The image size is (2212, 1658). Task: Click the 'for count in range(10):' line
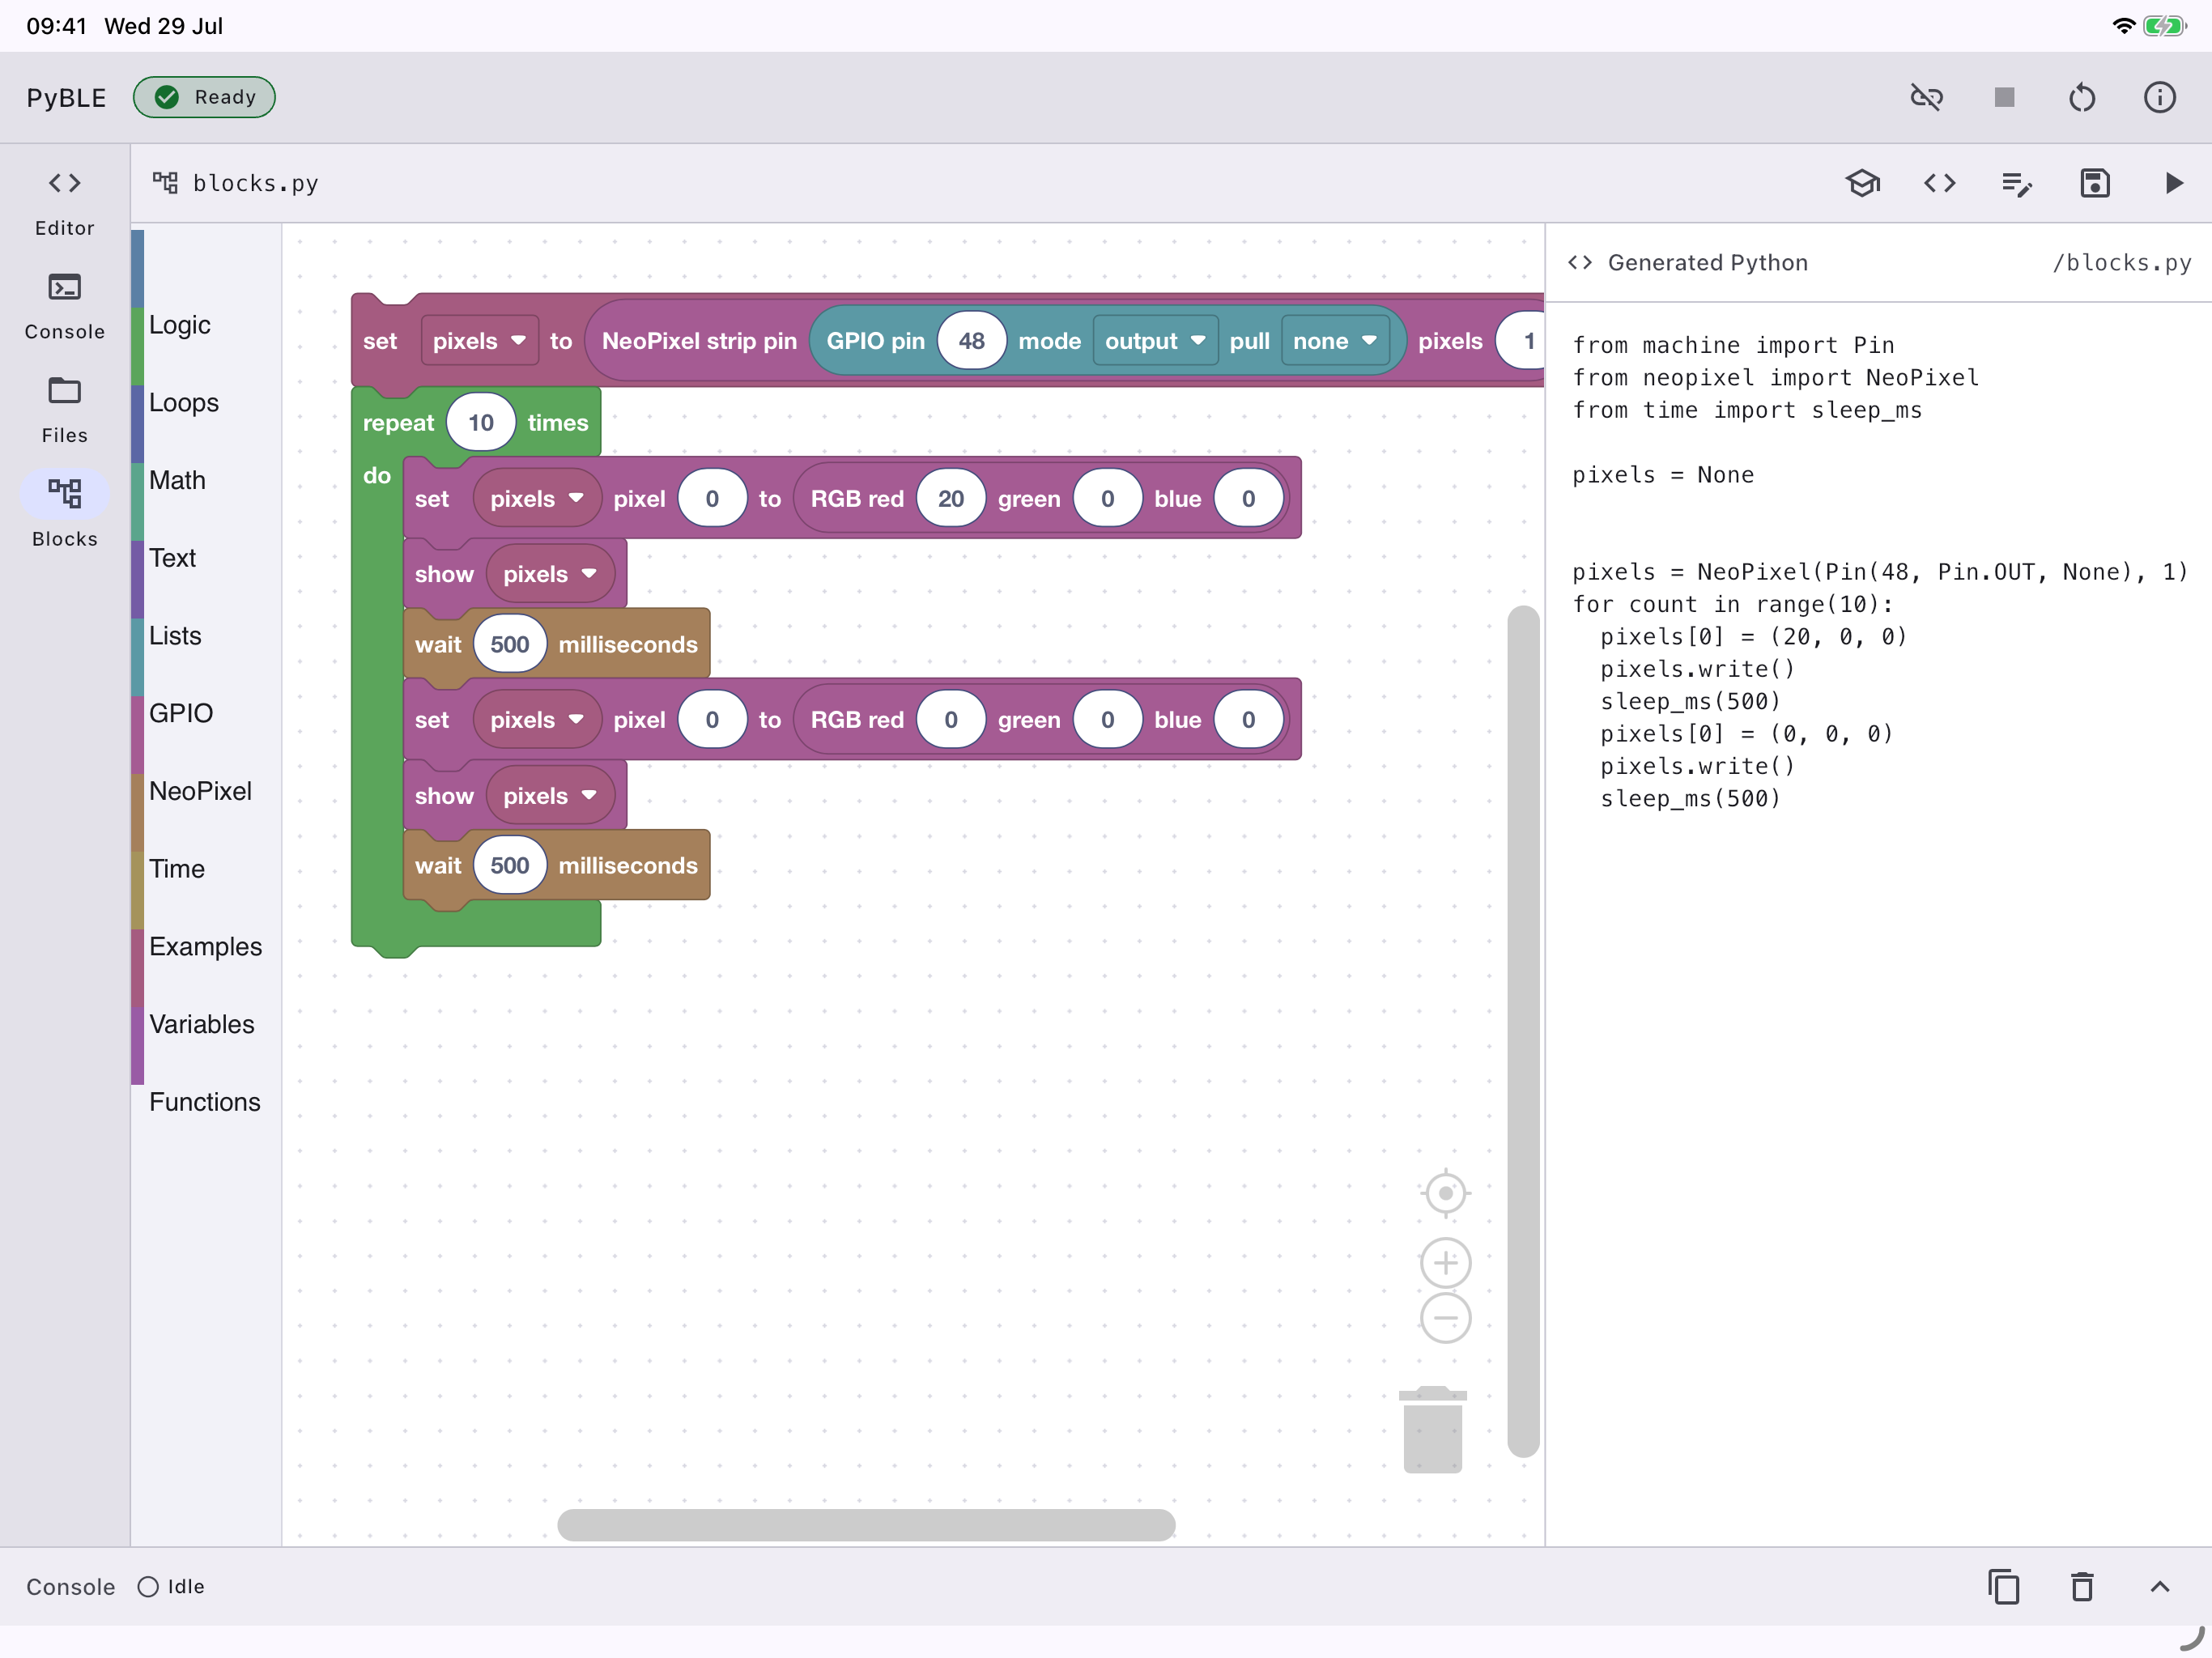pyautogui.click(x=1732, y=604)
